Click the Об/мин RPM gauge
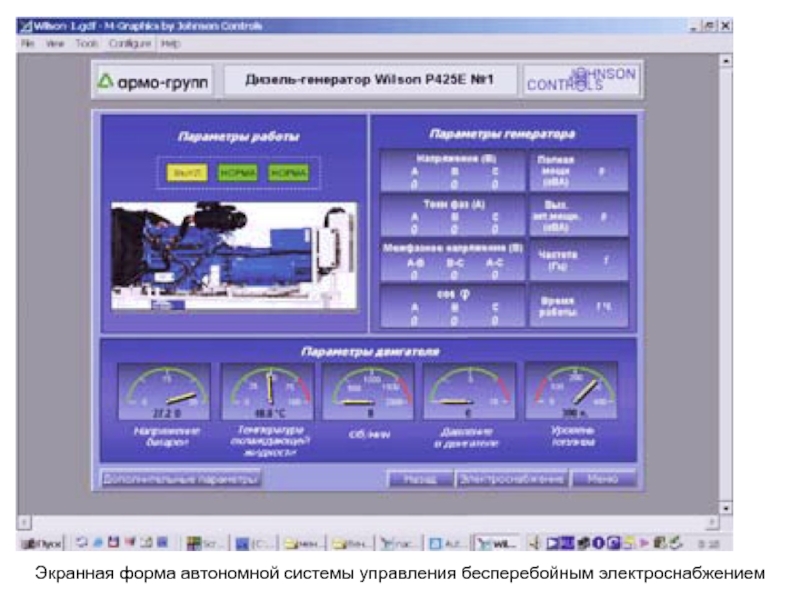Viewport: 800px width, 600px height. [x=368, y=392]
